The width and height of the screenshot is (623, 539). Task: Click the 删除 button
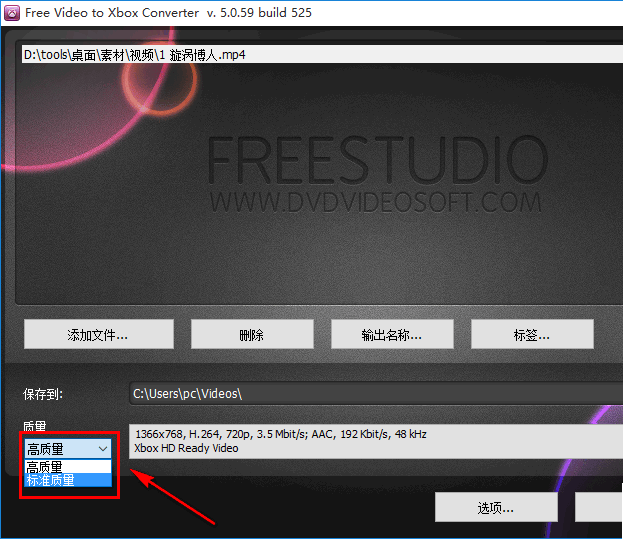252,334
